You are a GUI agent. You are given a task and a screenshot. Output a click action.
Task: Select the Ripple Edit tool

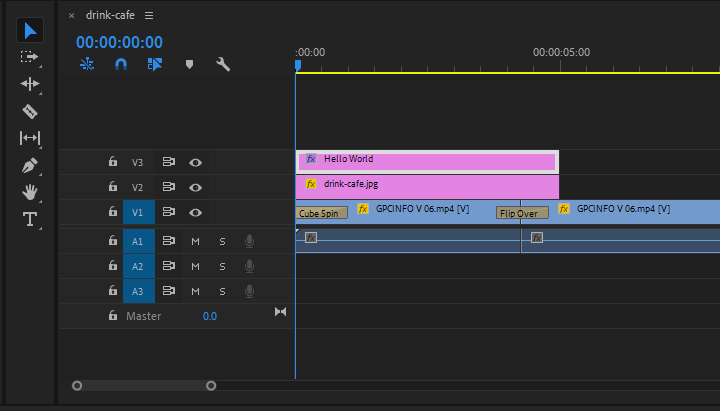30,84
